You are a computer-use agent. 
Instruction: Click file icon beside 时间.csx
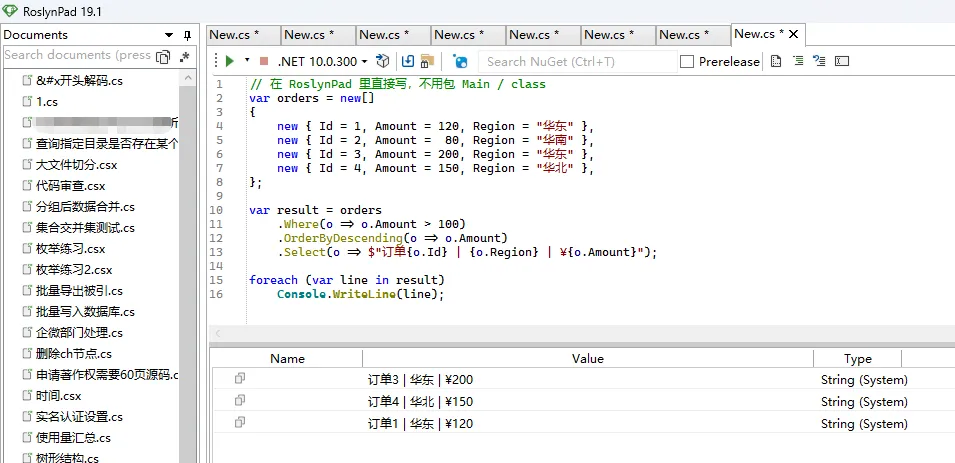click(x=26, y=395)
